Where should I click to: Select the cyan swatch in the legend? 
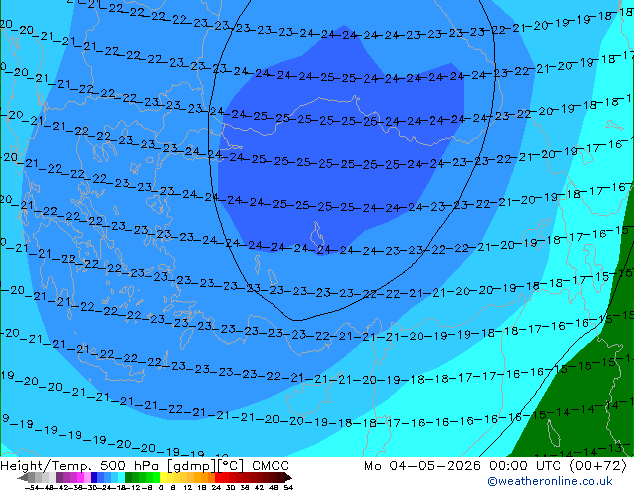[121, 478]
